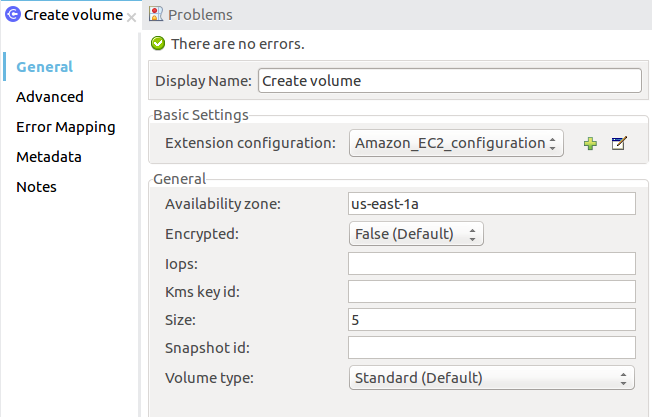Open the Notes section
The width and height of the screenshot is (652, 417).
pos(37,187)
